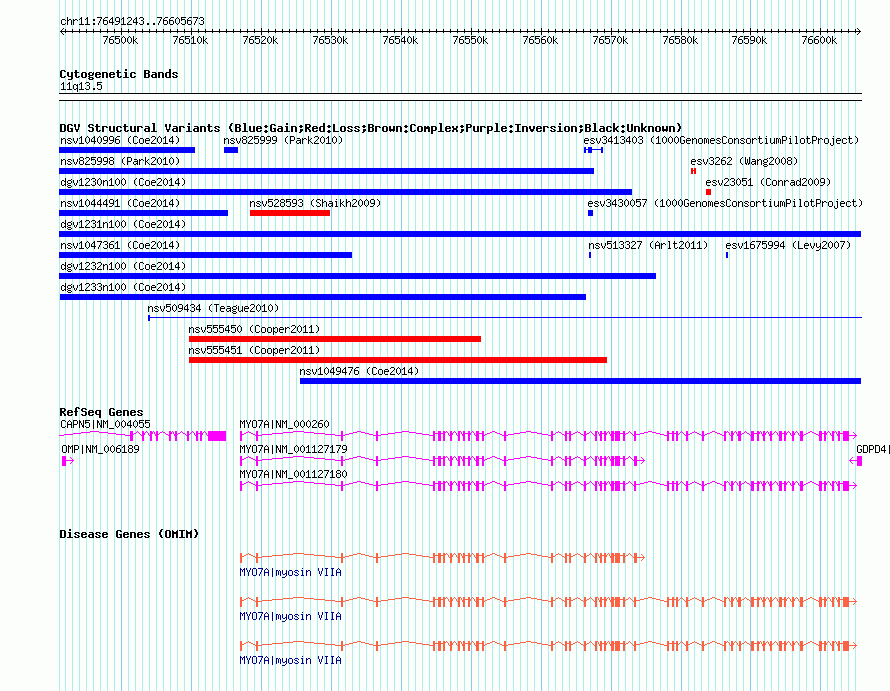Select esv1675994 (Levy2007) variant
890x691 pixels.
pyautogui.click(x=727, y=255)
